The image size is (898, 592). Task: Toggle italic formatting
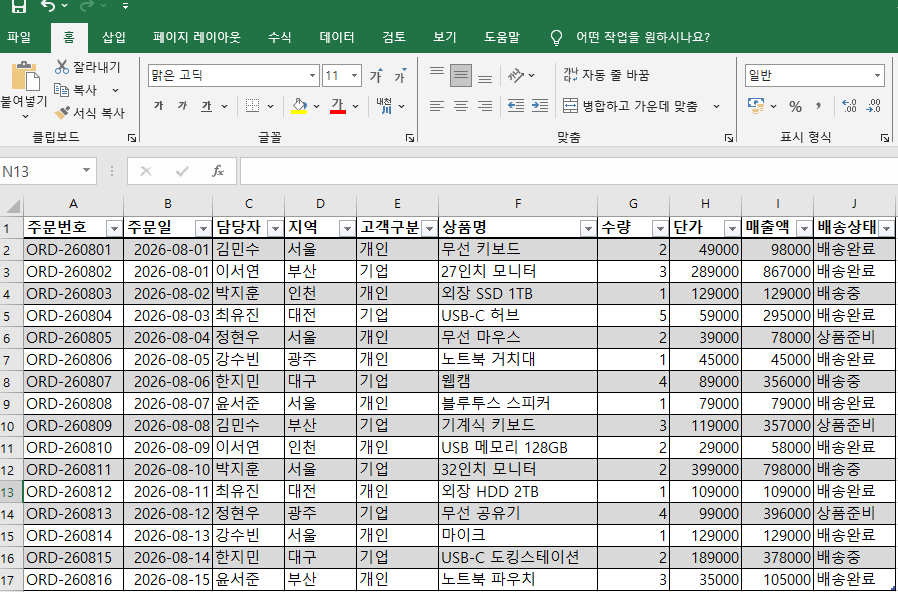click(x=182, y=106)
